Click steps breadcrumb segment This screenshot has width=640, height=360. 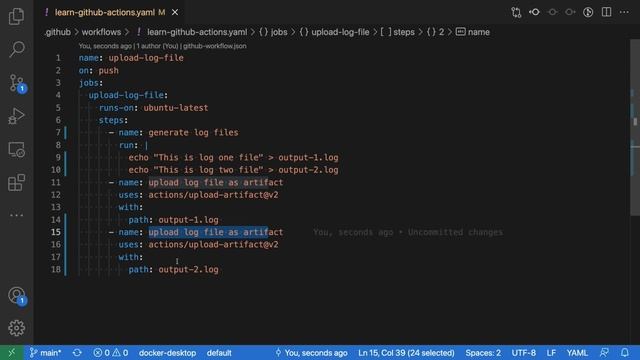point(397,32)
